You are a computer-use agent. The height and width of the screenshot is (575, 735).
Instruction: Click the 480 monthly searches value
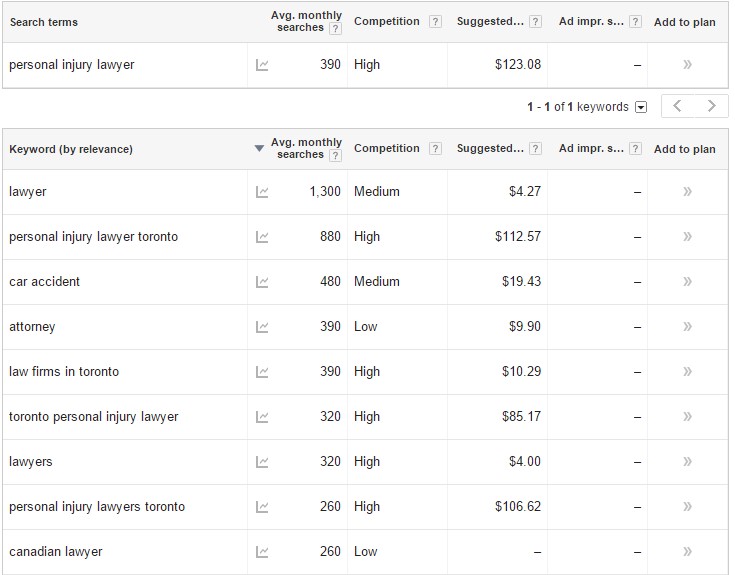point(330,281)
